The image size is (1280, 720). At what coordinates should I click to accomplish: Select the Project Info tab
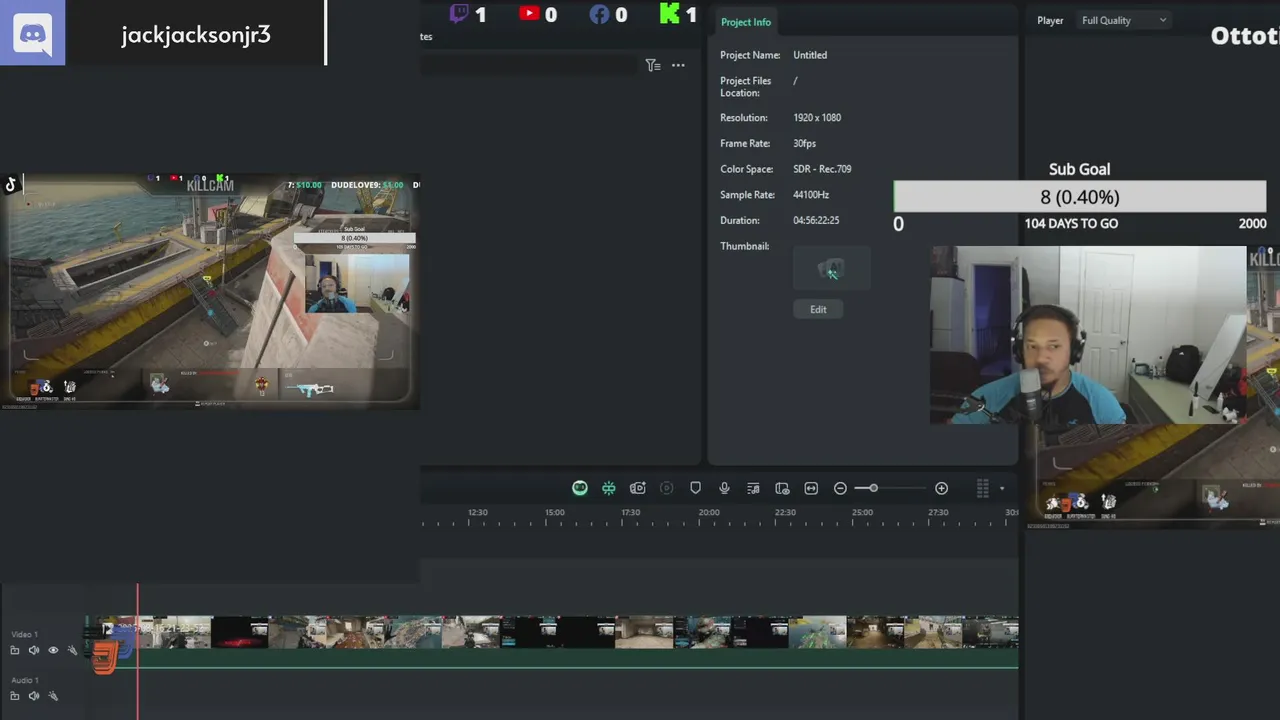tap(745, 22)
